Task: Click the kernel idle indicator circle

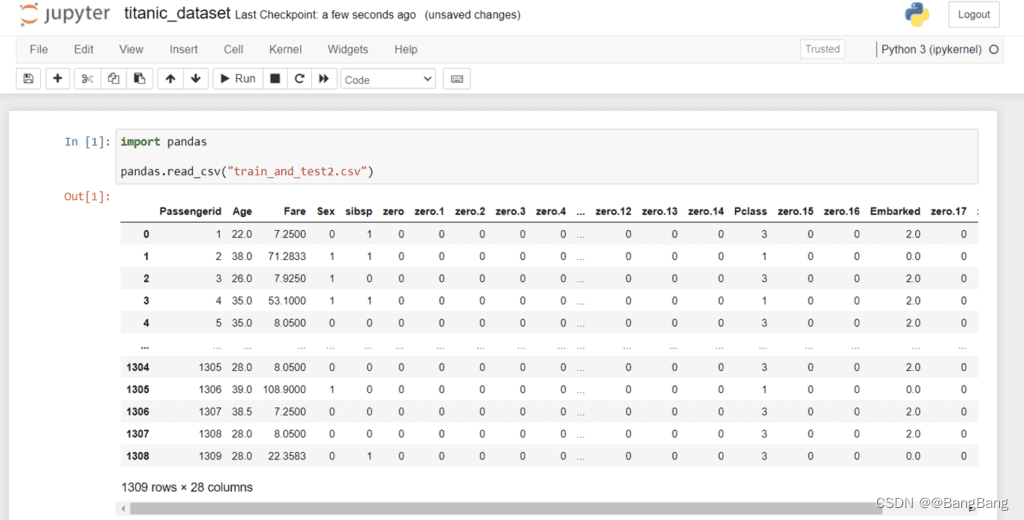Action: [x=994, y=50]
